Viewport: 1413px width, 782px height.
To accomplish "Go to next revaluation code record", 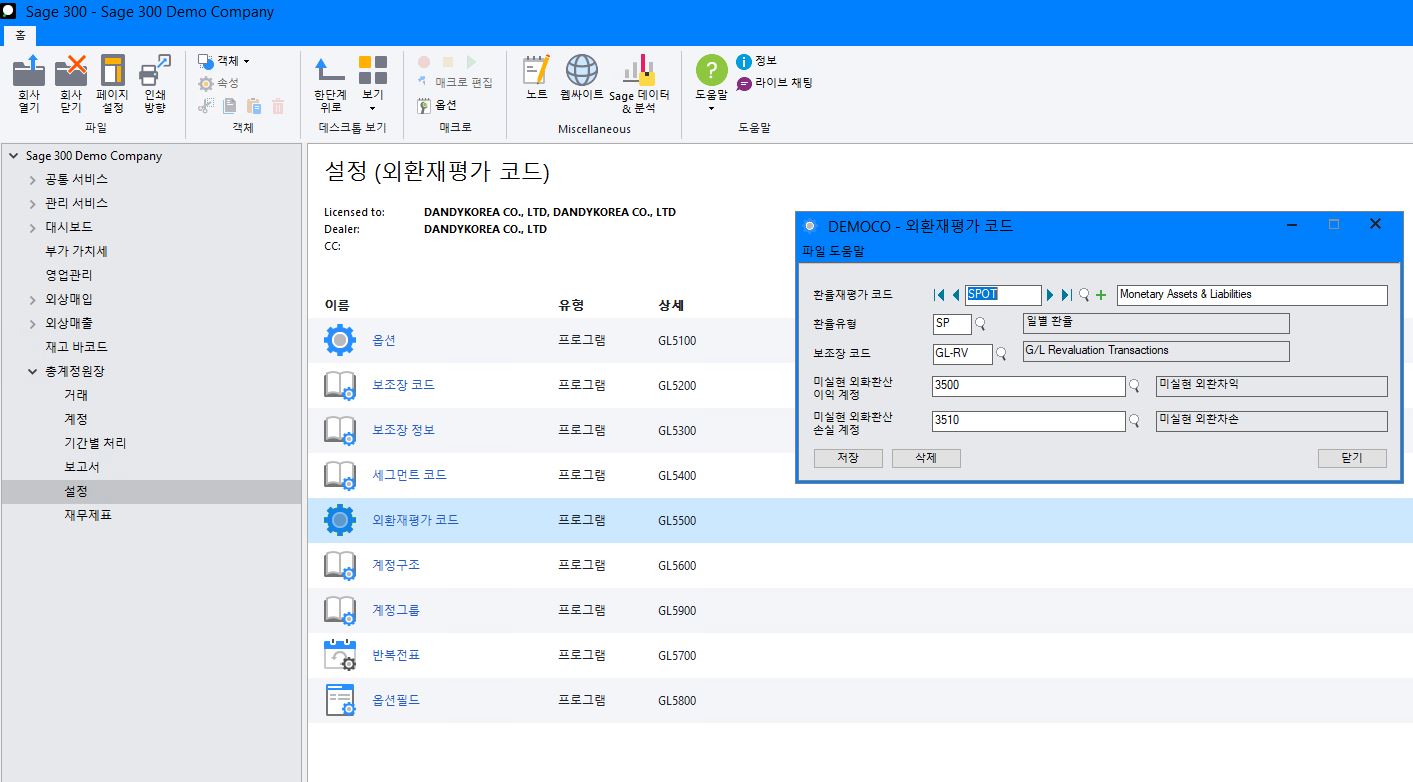I will (1050, 295).
